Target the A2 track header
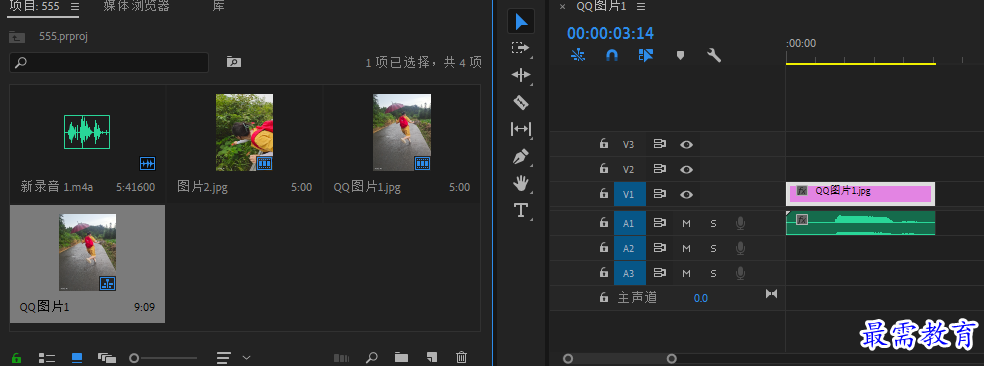The height and width of the screenshot is (366, 984). [629, 248]
